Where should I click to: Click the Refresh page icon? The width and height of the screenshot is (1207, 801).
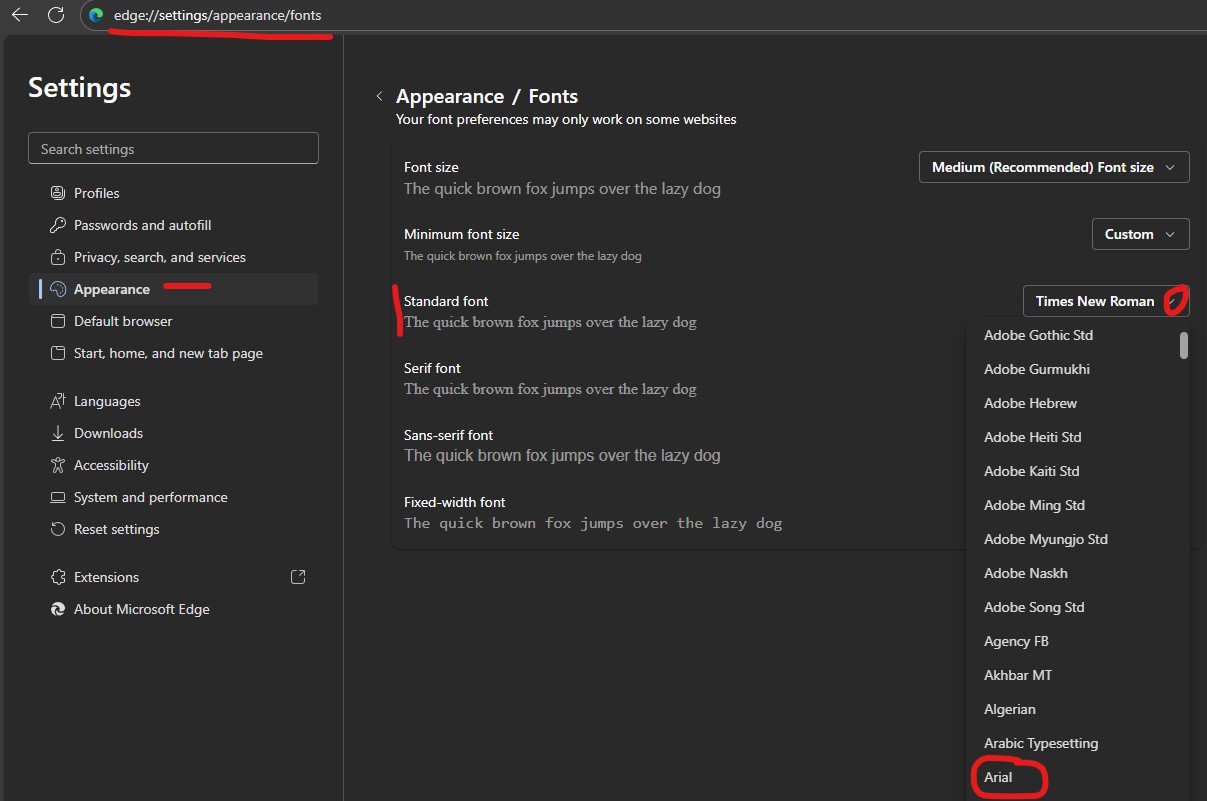[57, 15]
